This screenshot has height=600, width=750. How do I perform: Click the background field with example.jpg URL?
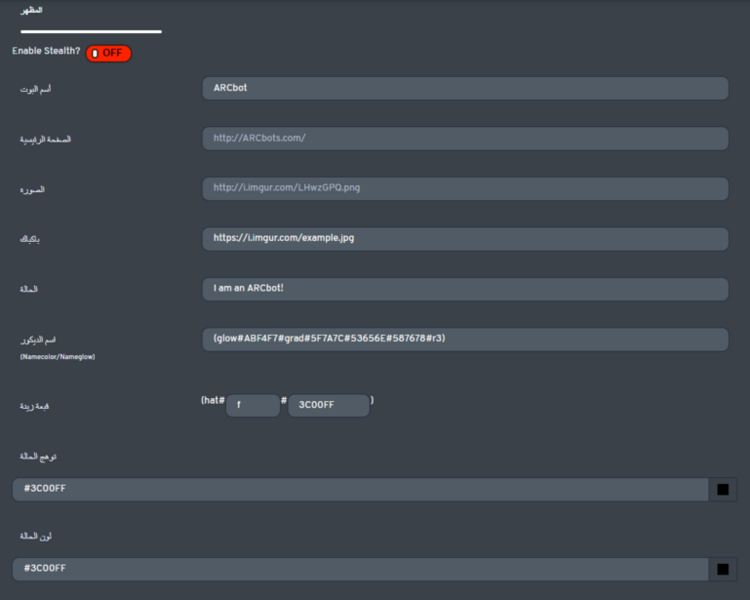coord(465,239)
